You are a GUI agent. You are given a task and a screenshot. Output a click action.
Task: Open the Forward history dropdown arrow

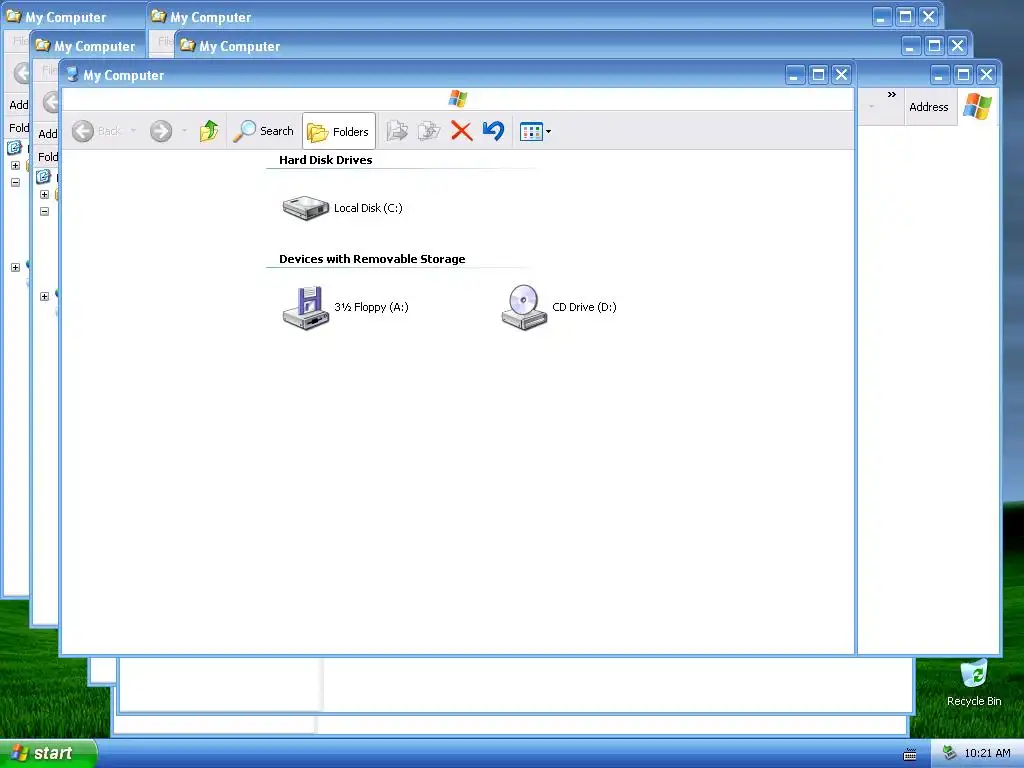click(185, 131)
